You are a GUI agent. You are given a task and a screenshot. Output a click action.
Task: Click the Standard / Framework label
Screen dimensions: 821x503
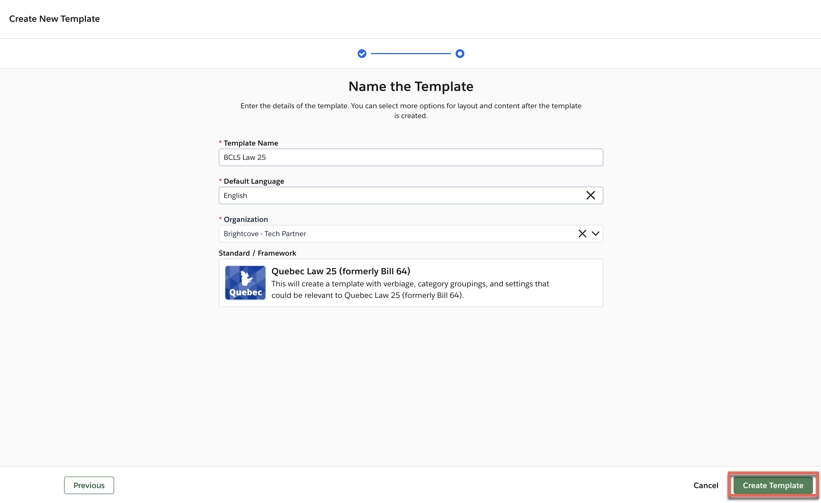click(x=257, y=254)
